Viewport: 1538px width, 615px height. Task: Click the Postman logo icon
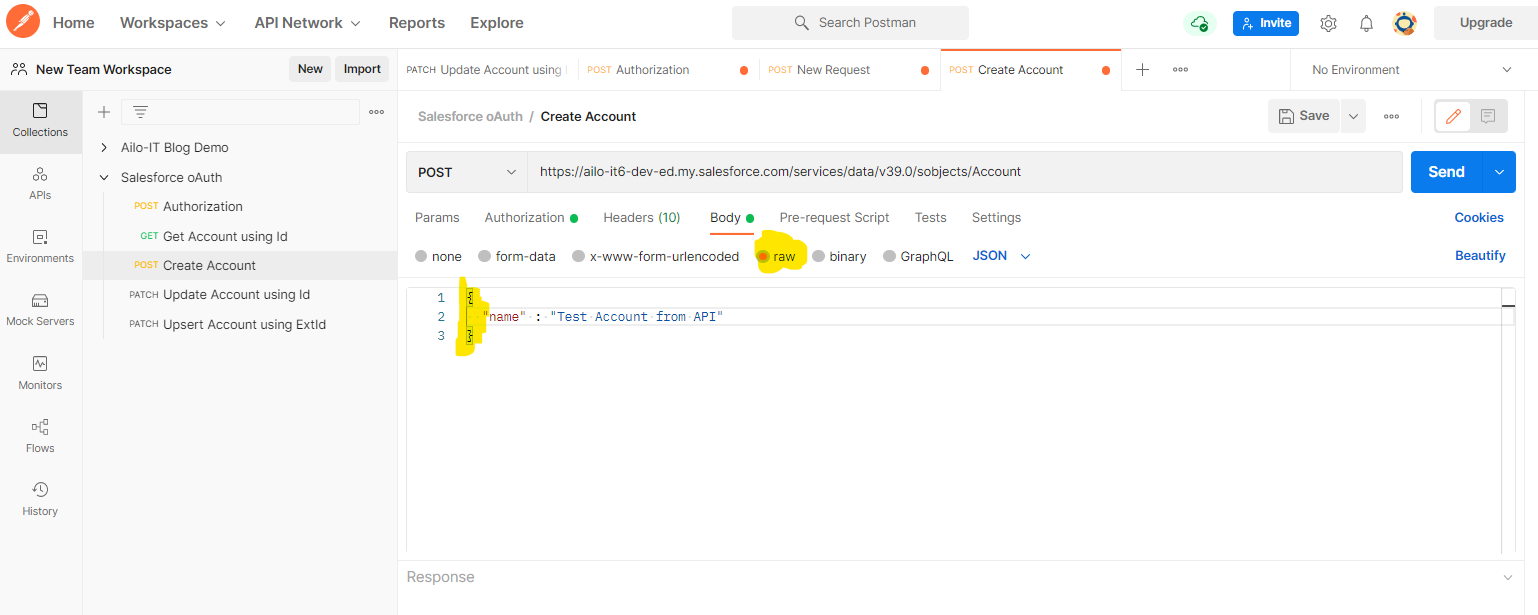22,22
